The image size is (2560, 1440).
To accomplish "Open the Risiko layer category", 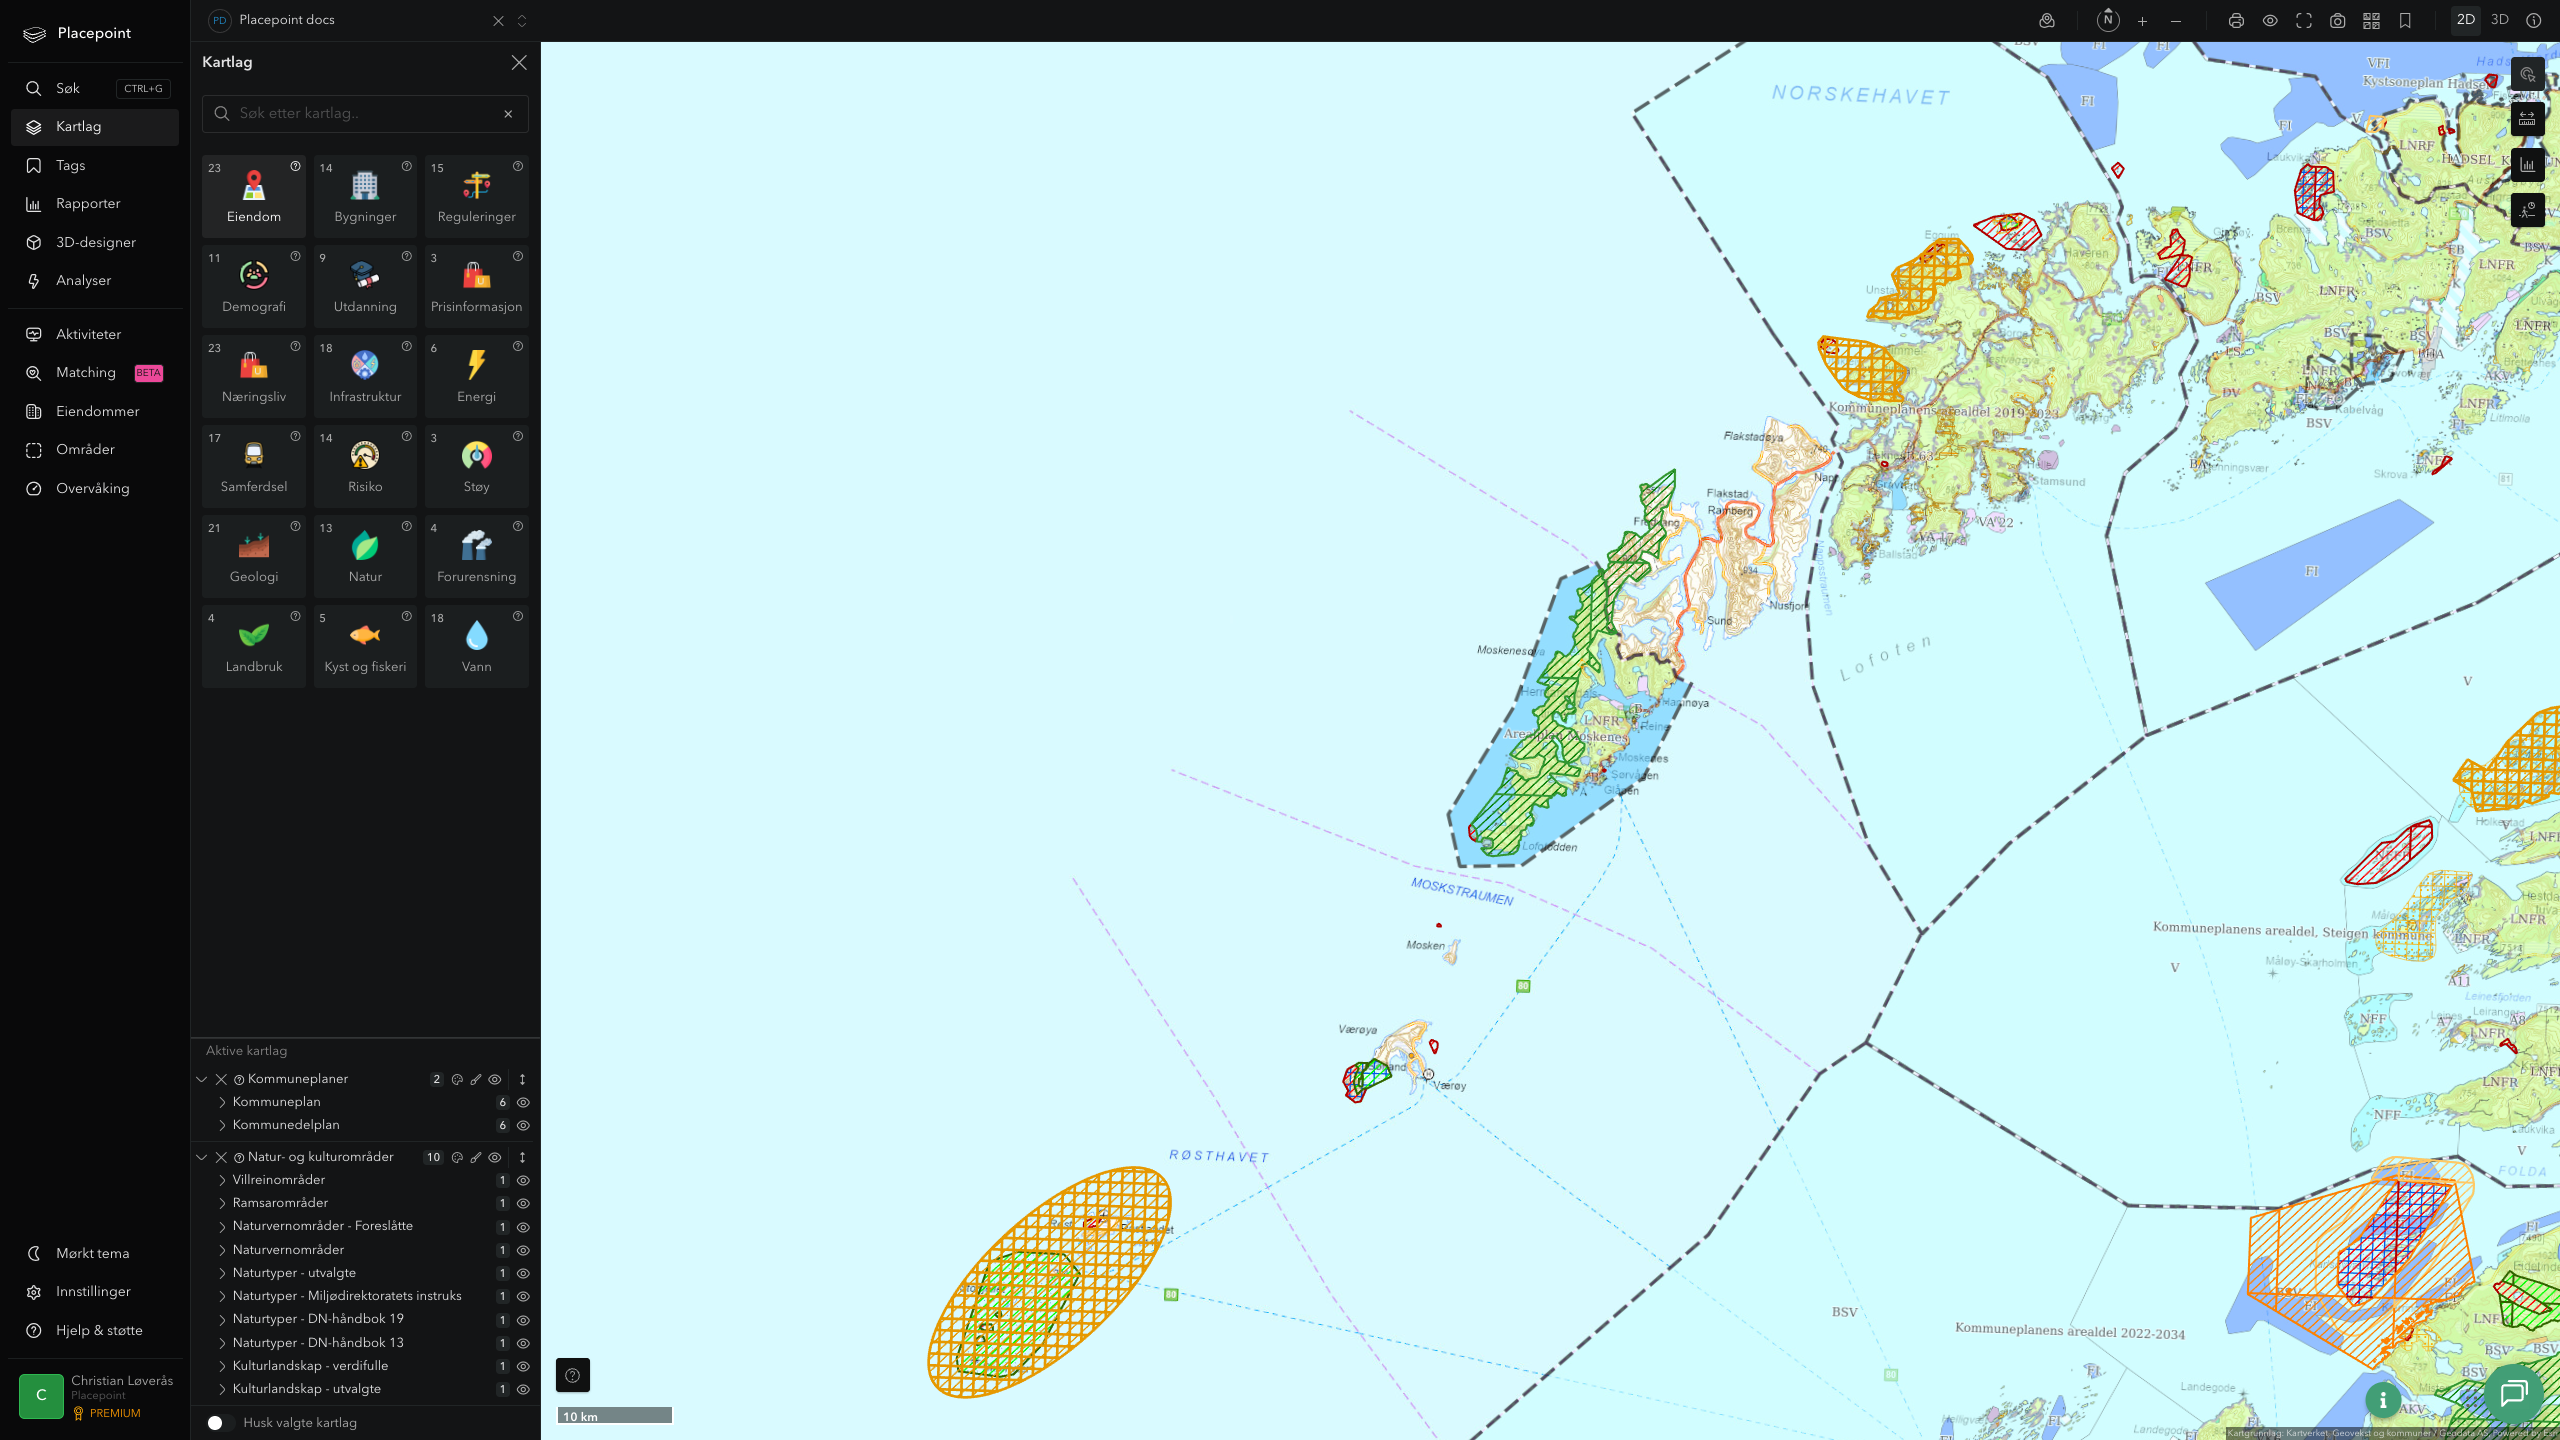I will pyautogui.click(x=365, y=466).
